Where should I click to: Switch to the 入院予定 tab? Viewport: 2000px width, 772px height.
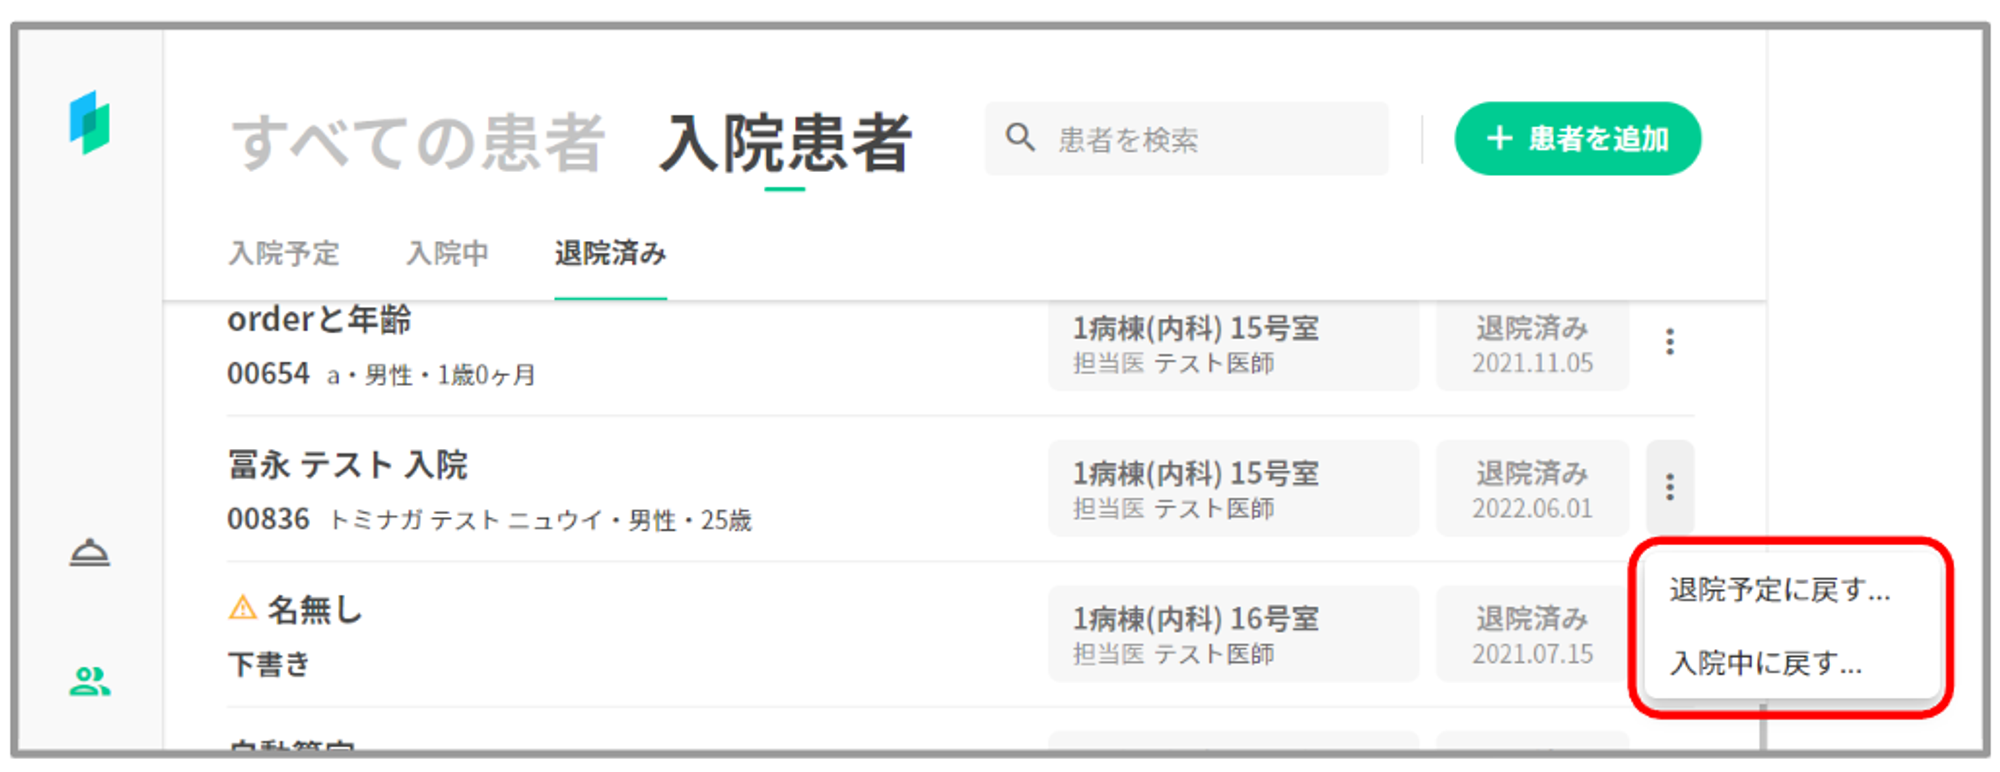click(x=284, y=254)
